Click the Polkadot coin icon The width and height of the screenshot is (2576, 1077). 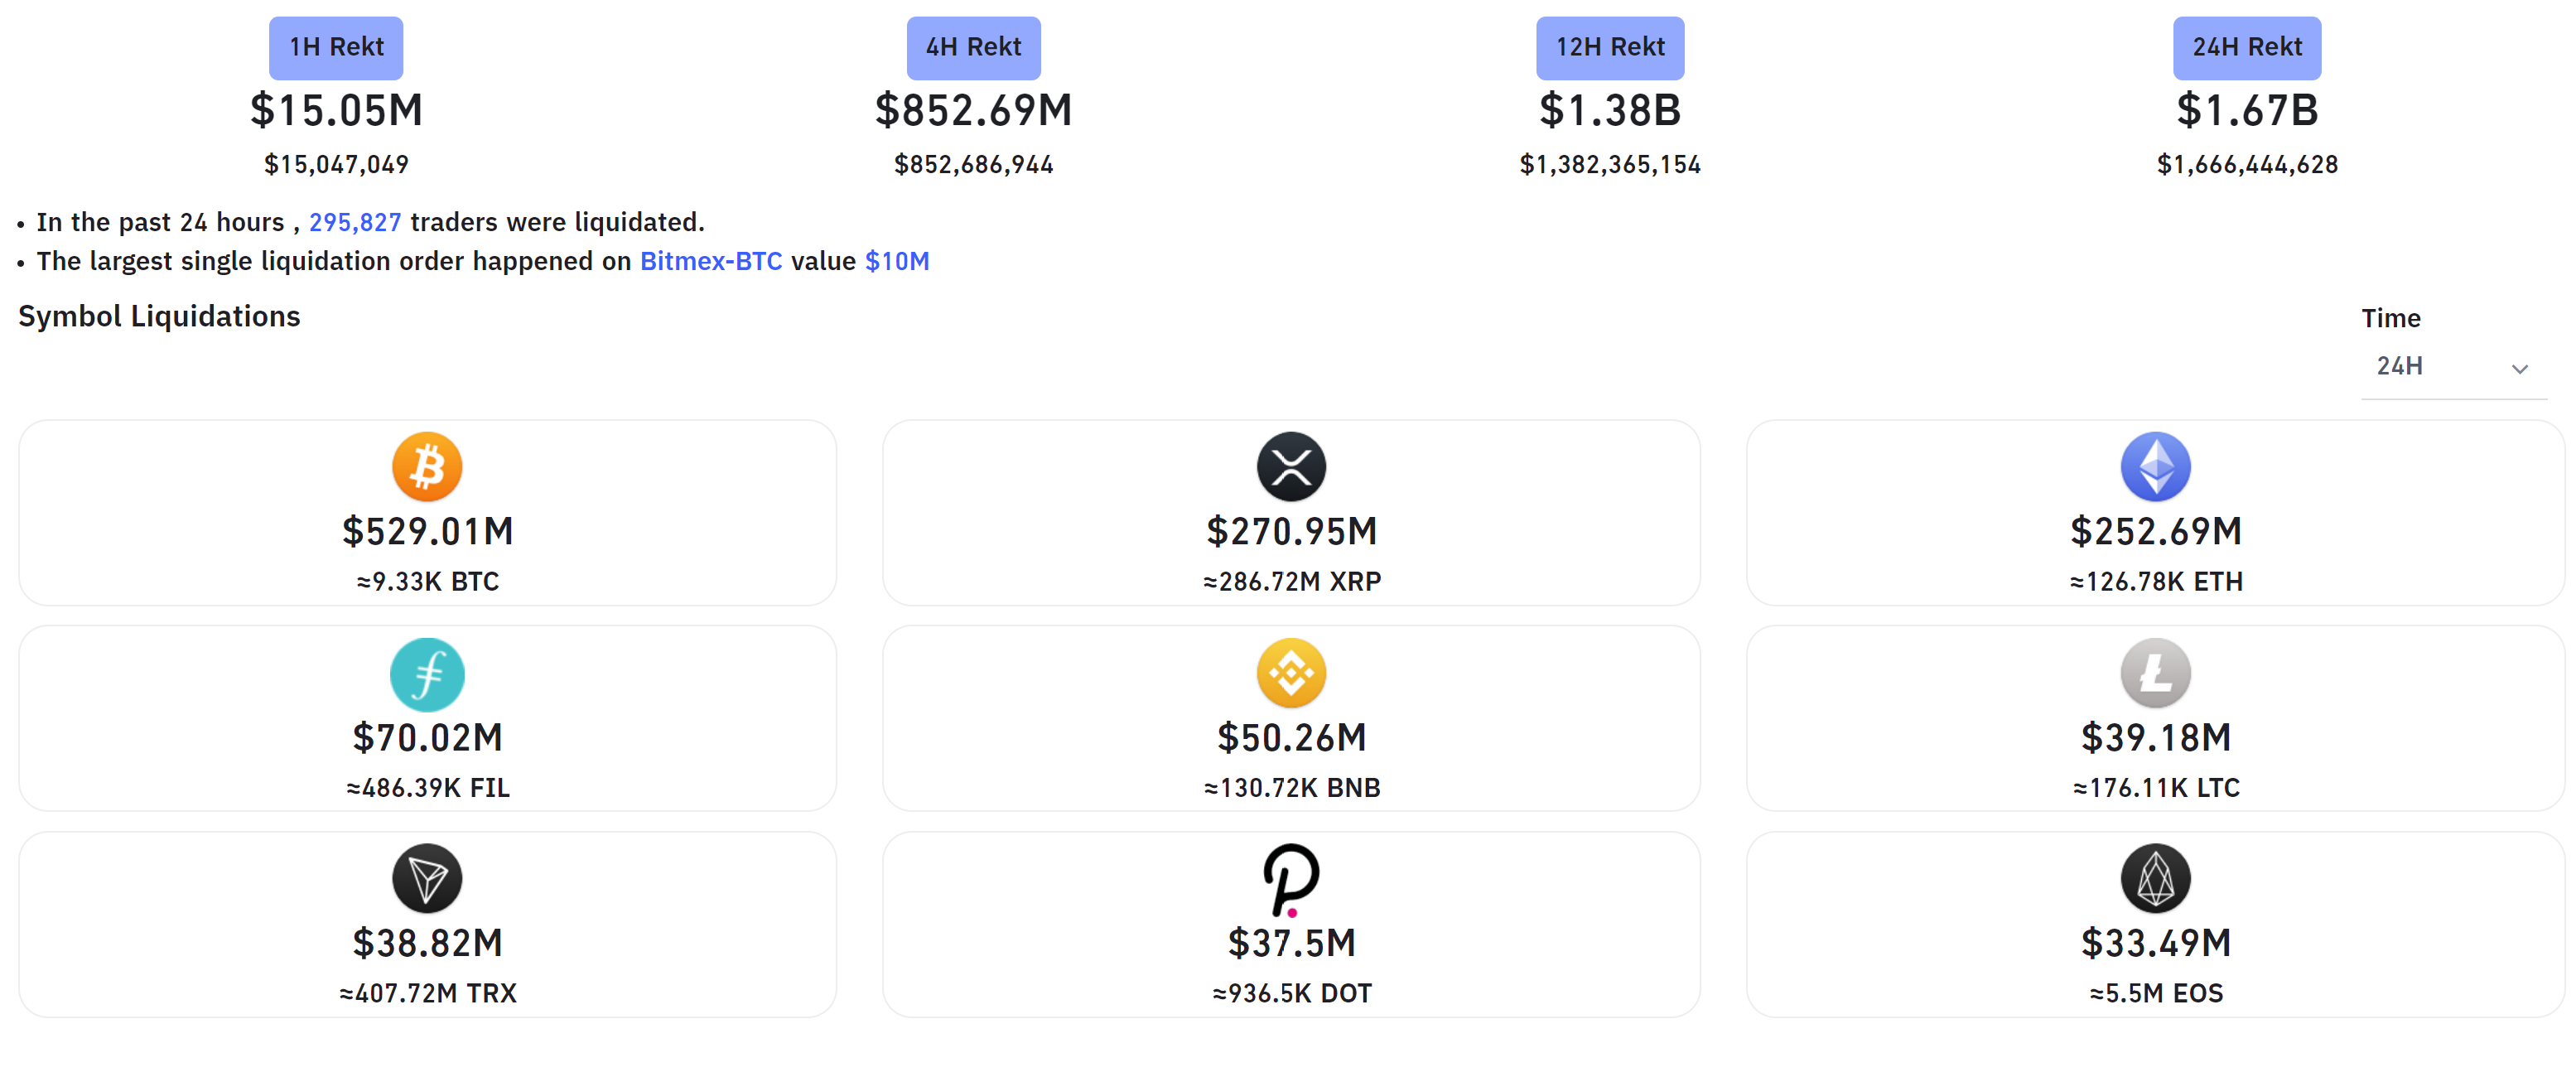[x=1291, y=879]
